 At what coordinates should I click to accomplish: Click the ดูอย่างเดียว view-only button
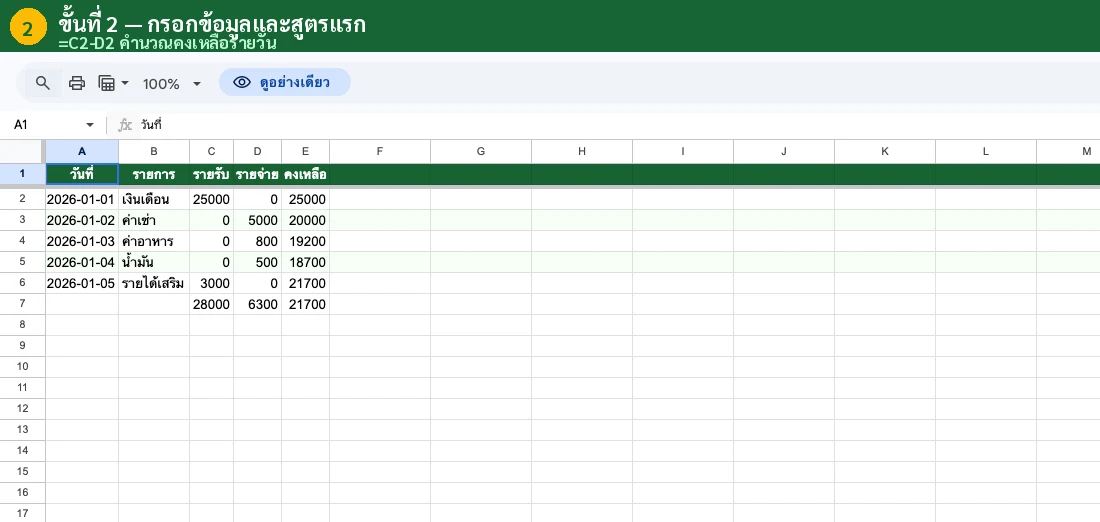click(x=285, y=82)
